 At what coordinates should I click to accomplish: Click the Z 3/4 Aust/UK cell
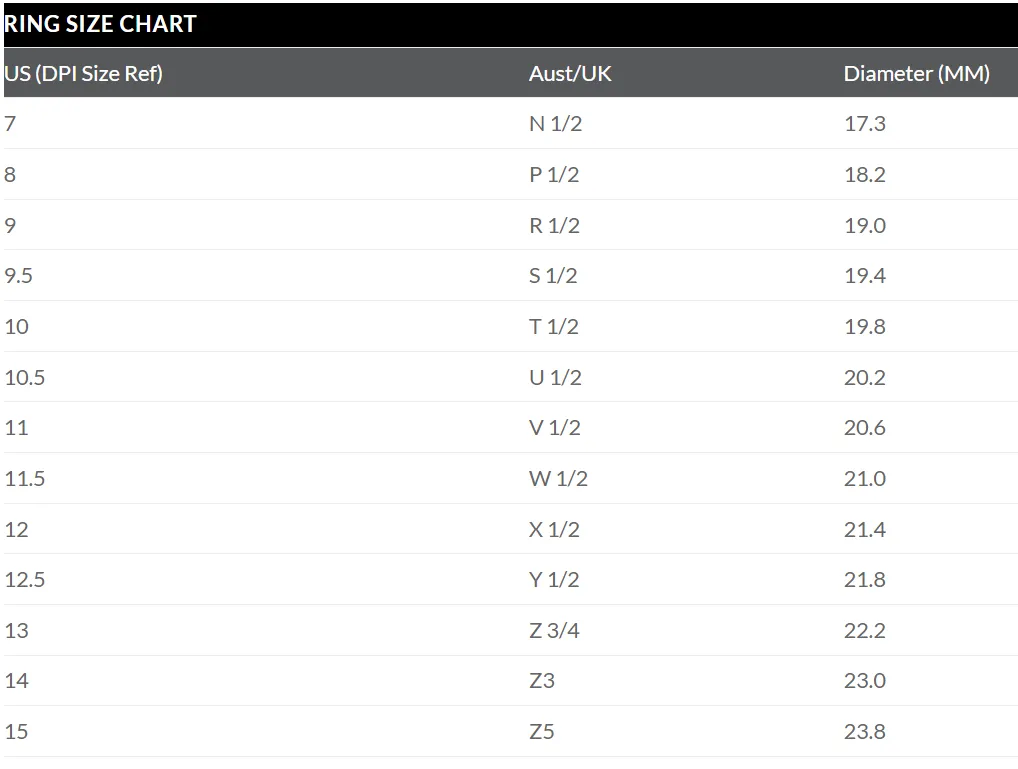pyautogui.click(x=554, y=631)
